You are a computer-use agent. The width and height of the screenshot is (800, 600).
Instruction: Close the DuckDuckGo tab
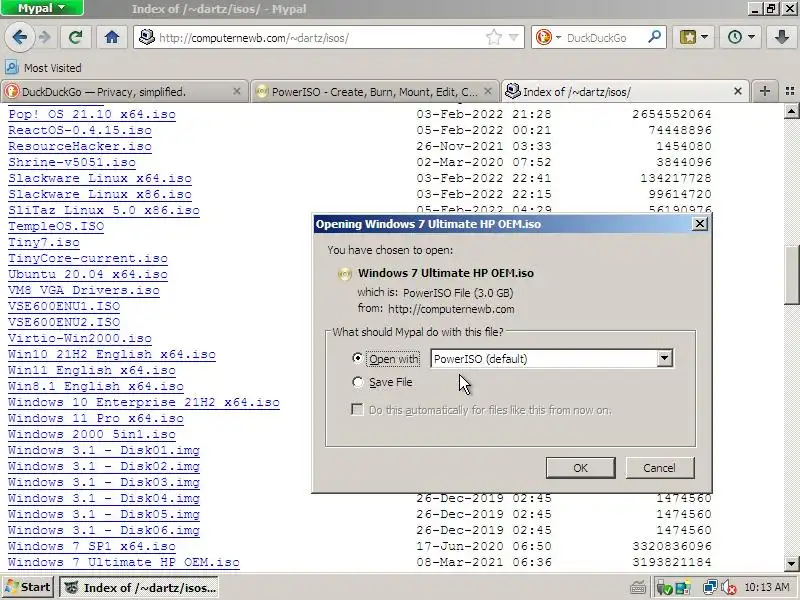(236, 91)
